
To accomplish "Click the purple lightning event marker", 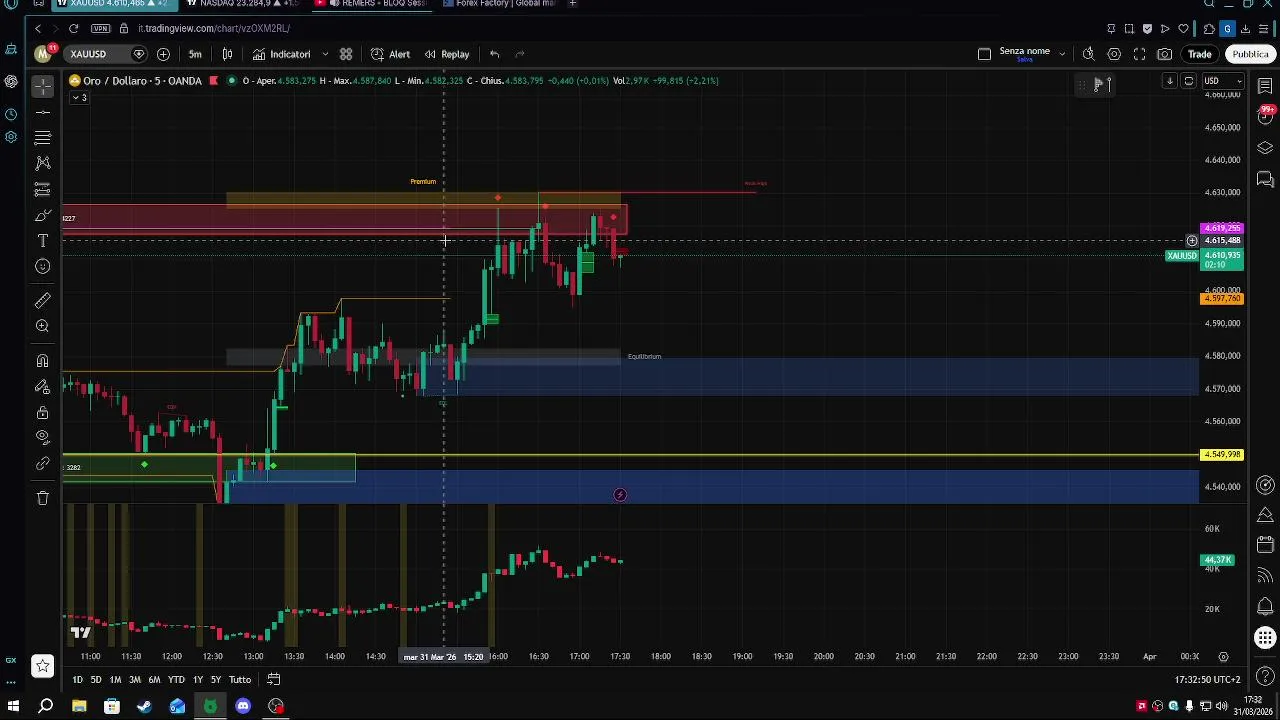I will coord(620,495).
